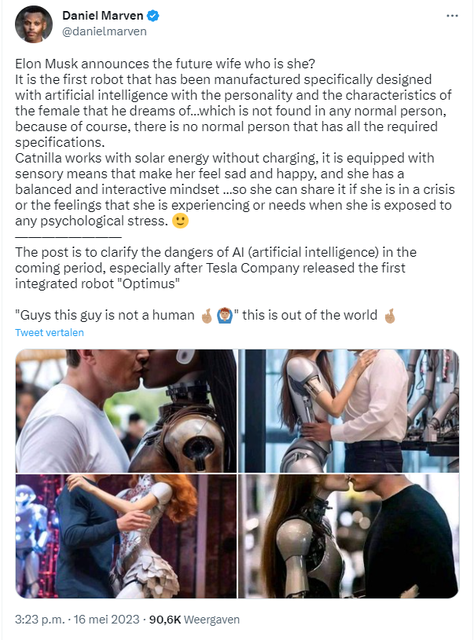Click Daniel Marven's profile avatar
The height and width of the screenshot is (640, 474).
pyautogui.click(x=33, y=24)
